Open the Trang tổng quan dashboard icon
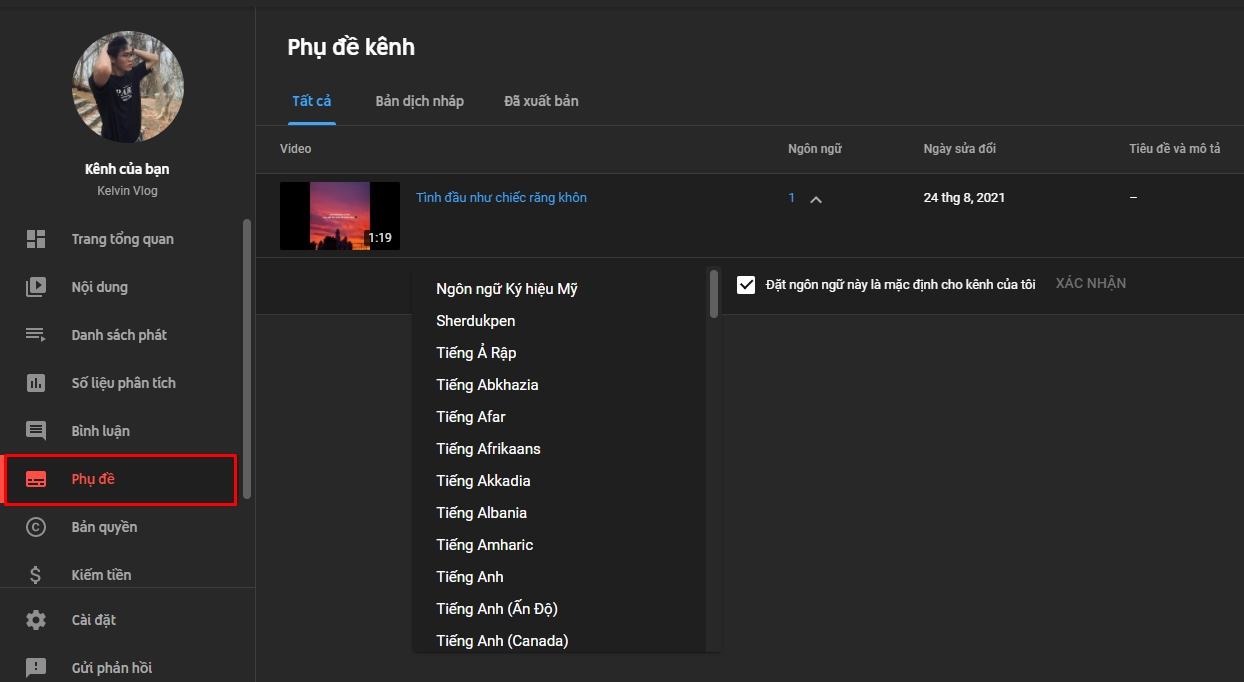 [x=36, y=238]
